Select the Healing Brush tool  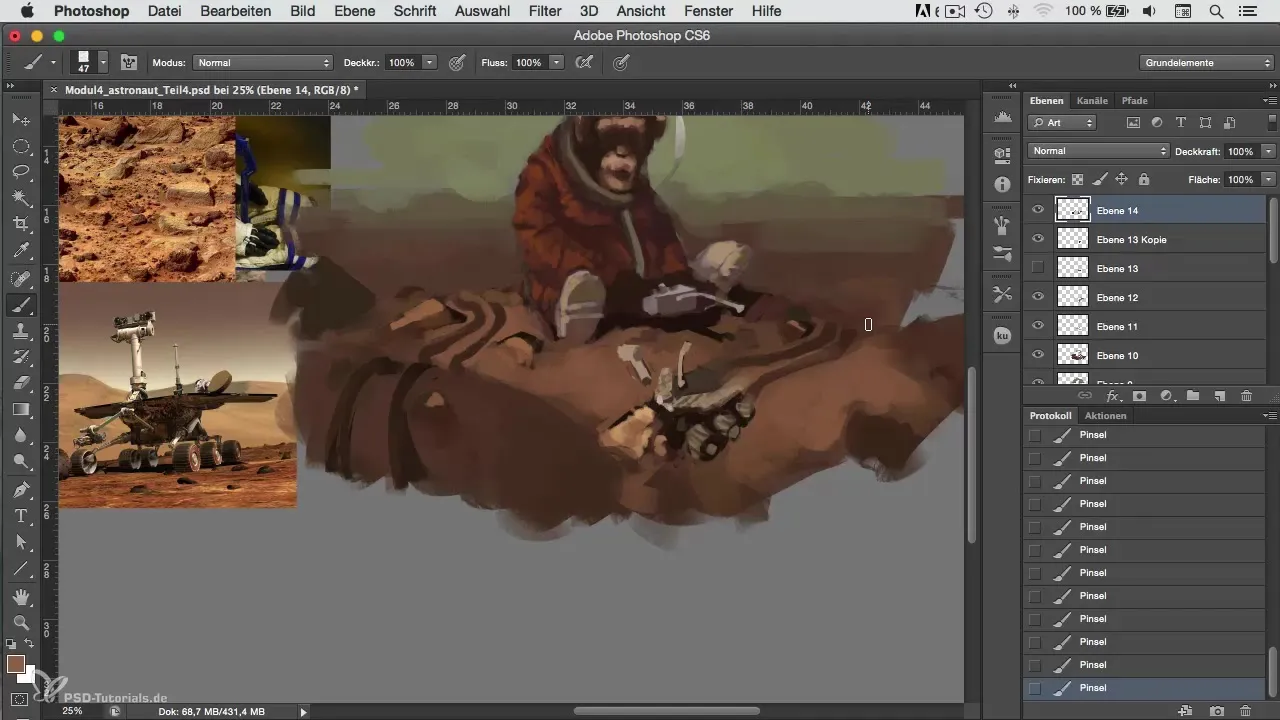click(21, 279)
